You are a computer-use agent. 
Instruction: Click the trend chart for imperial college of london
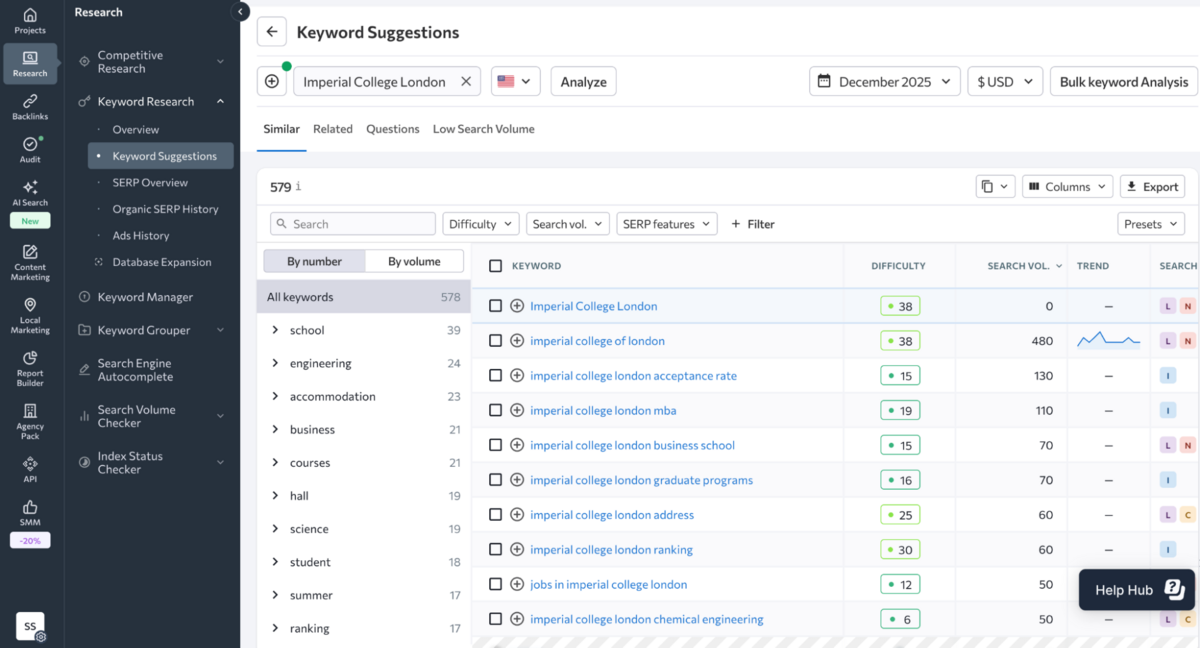pos(1108,341)
